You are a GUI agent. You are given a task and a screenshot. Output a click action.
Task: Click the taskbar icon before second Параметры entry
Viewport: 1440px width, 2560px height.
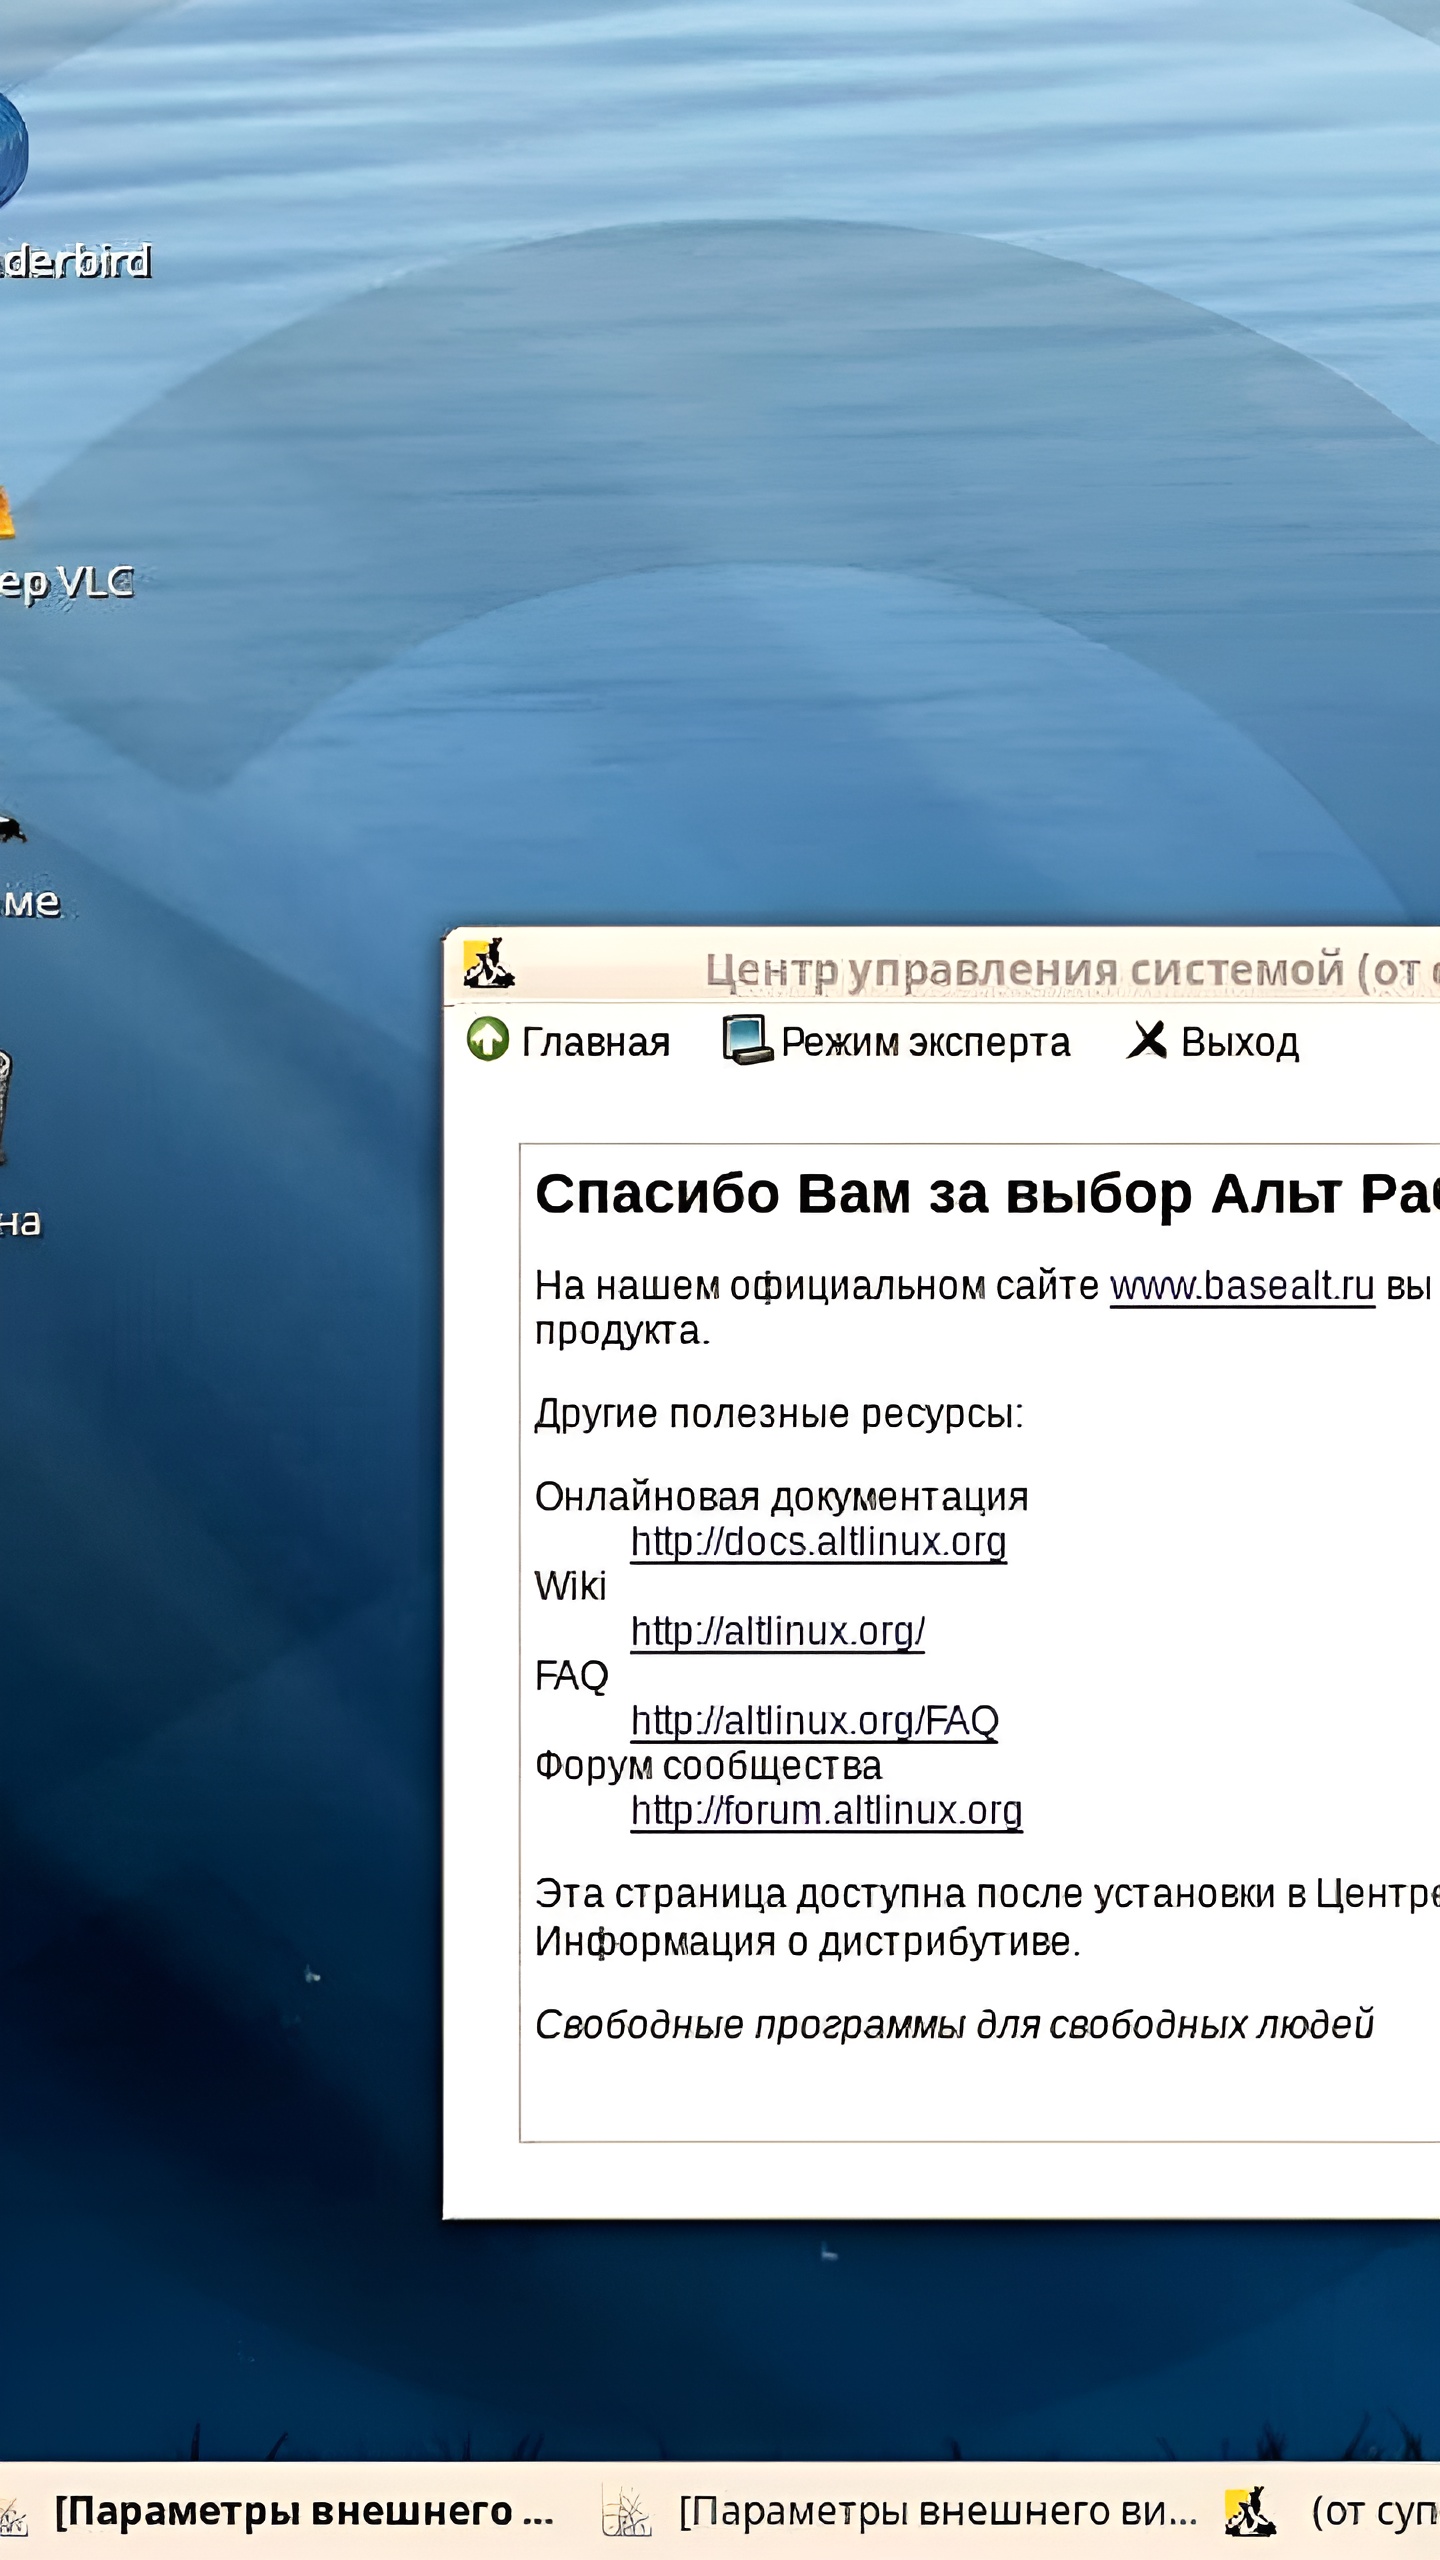tap(627, 2511)
